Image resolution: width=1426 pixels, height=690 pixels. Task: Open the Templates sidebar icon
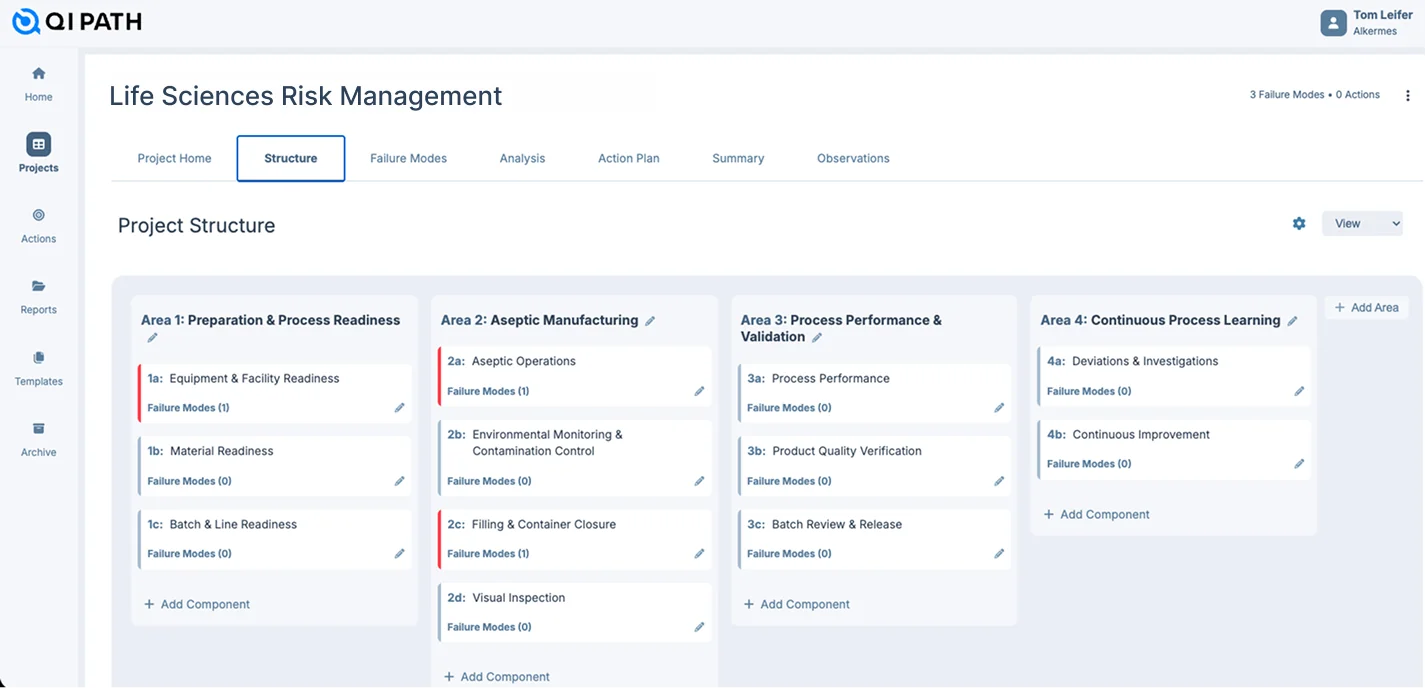(38, 358)
